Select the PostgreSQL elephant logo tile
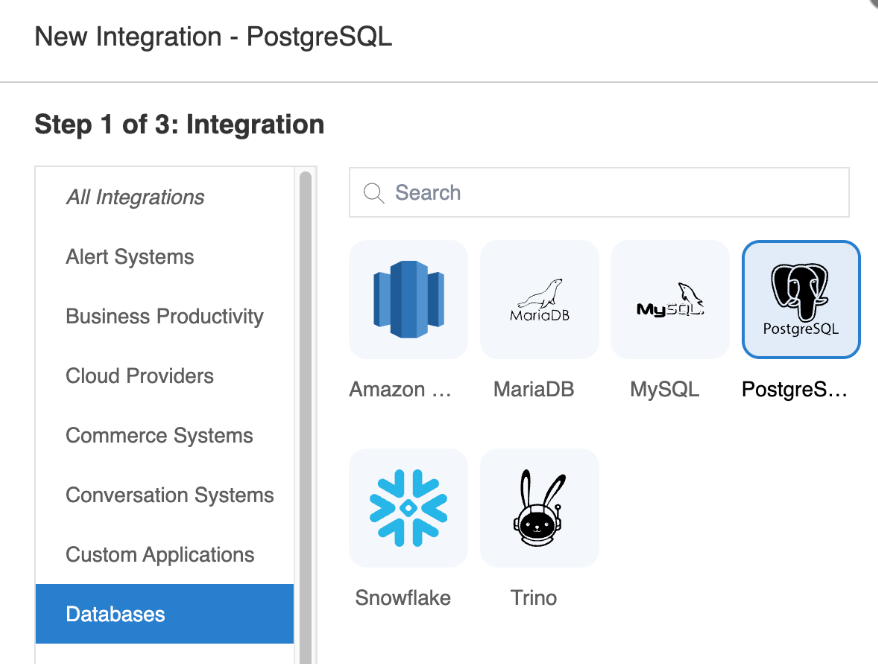This screenshot has height=664, width=878. [x=801, y=300]
